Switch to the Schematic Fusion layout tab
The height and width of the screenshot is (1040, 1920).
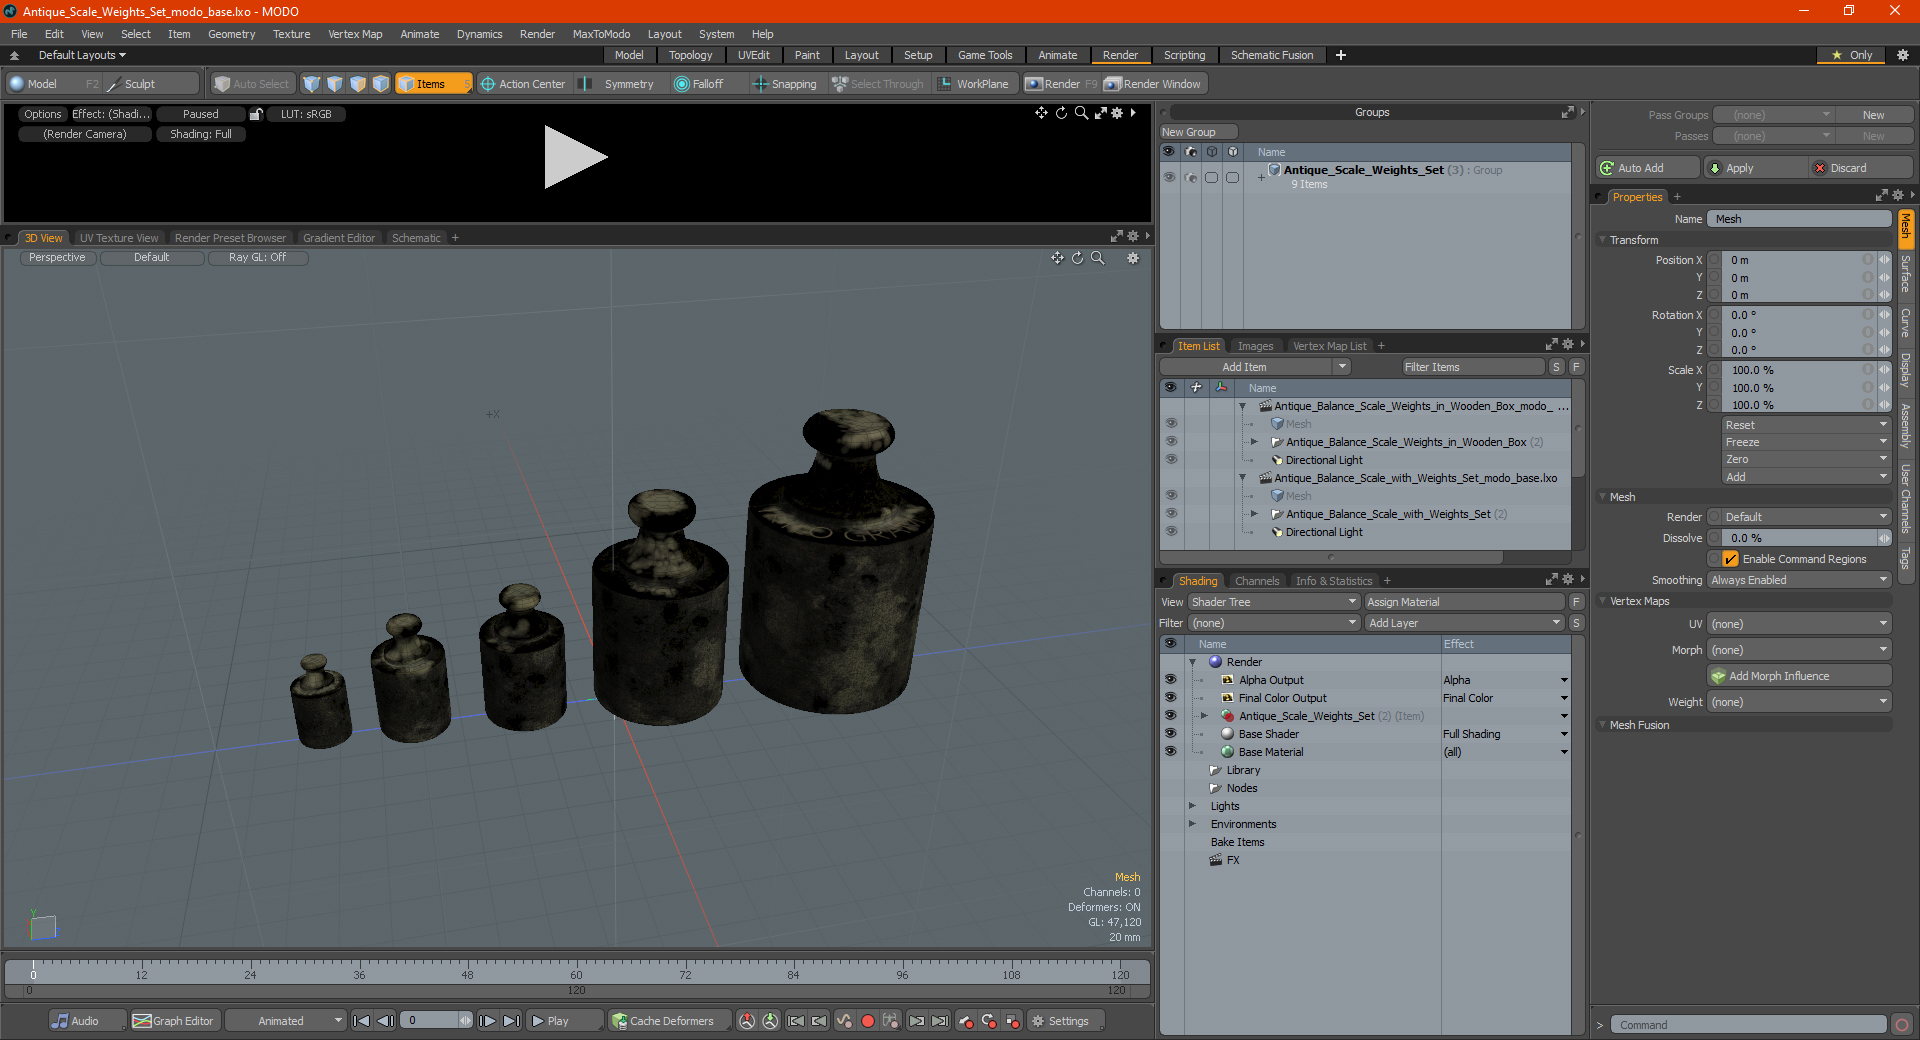pyautogui.click(x=1271, y=55)
